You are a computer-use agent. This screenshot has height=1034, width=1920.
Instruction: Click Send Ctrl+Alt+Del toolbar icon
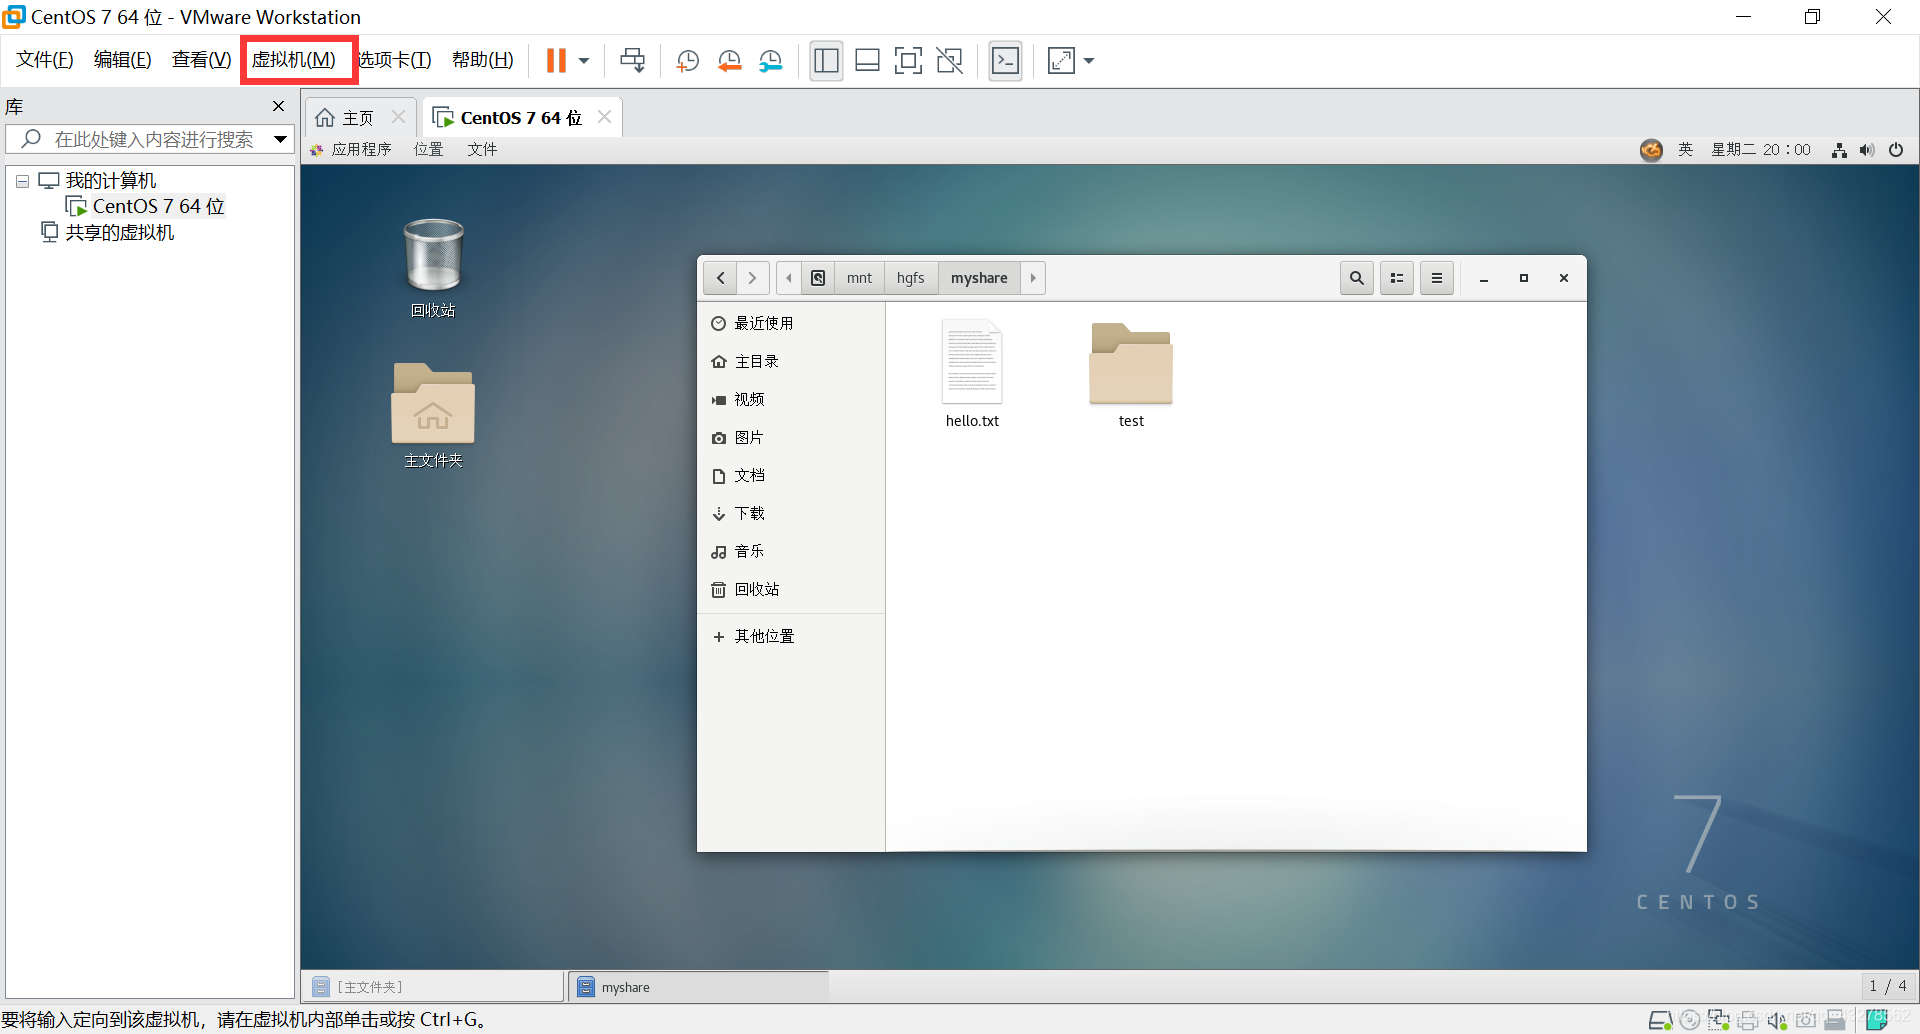(x=632, y=61)
